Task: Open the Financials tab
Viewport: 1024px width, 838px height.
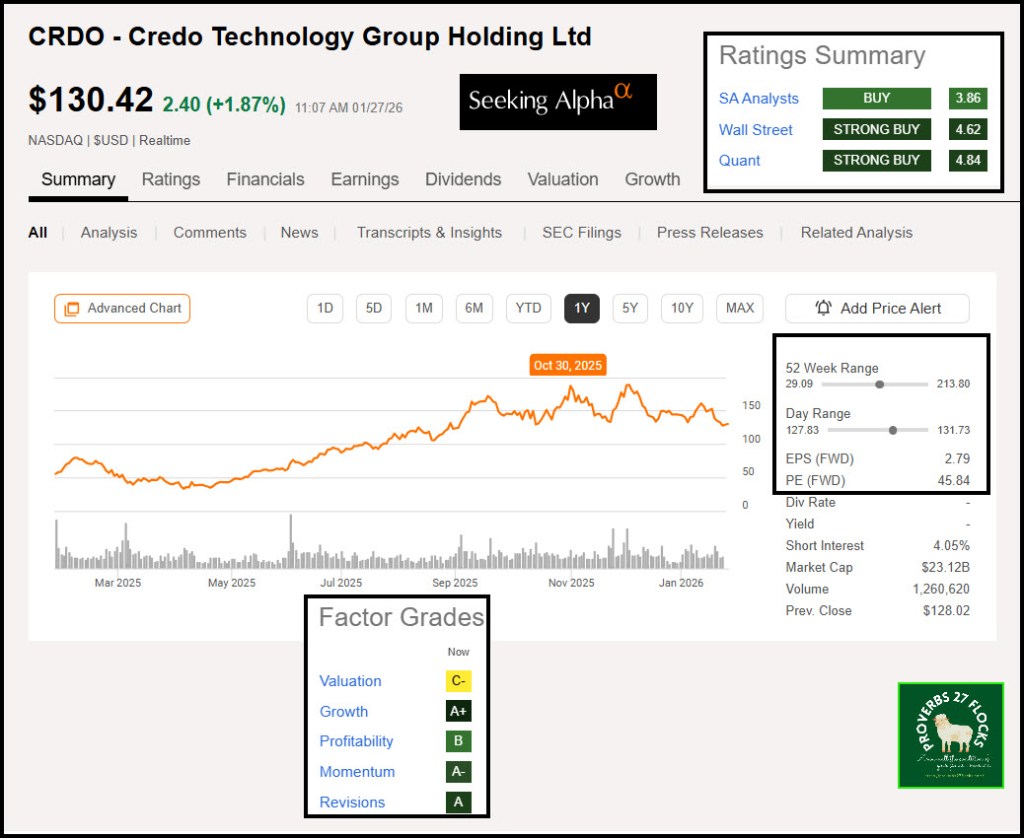Action: point(265,180)
